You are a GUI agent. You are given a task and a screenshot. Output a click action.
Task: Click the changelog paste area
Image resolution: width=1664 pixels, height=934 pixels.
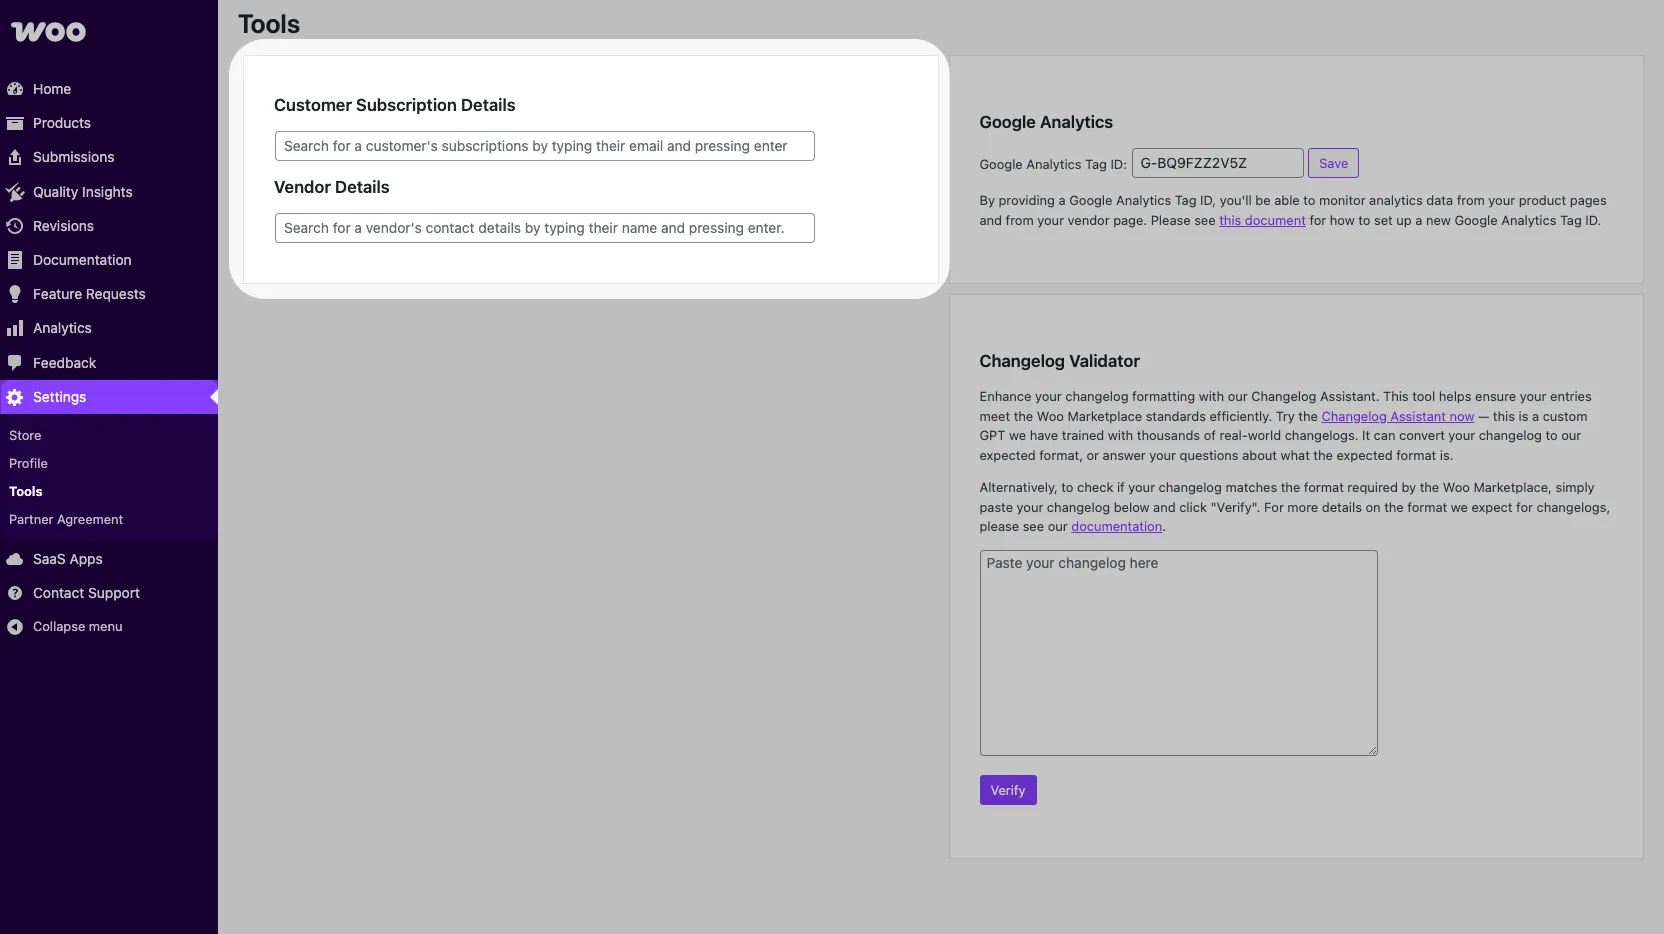click(1178, 652)
